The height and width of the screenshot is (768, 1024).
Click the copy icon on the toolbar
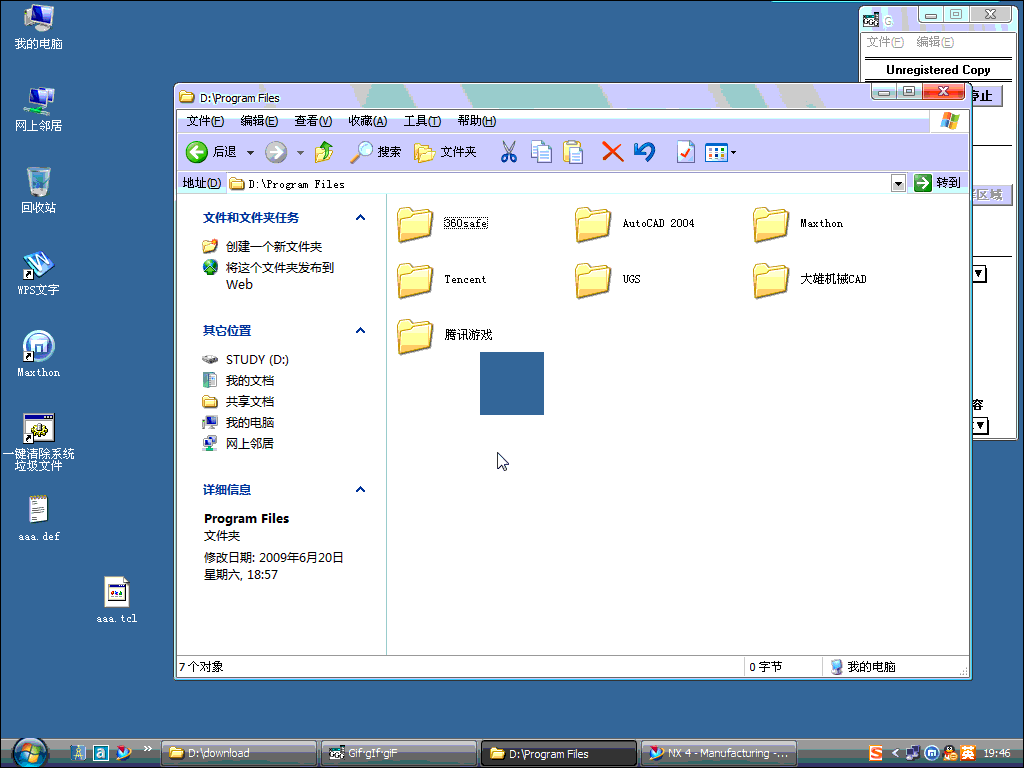(541, 152)
